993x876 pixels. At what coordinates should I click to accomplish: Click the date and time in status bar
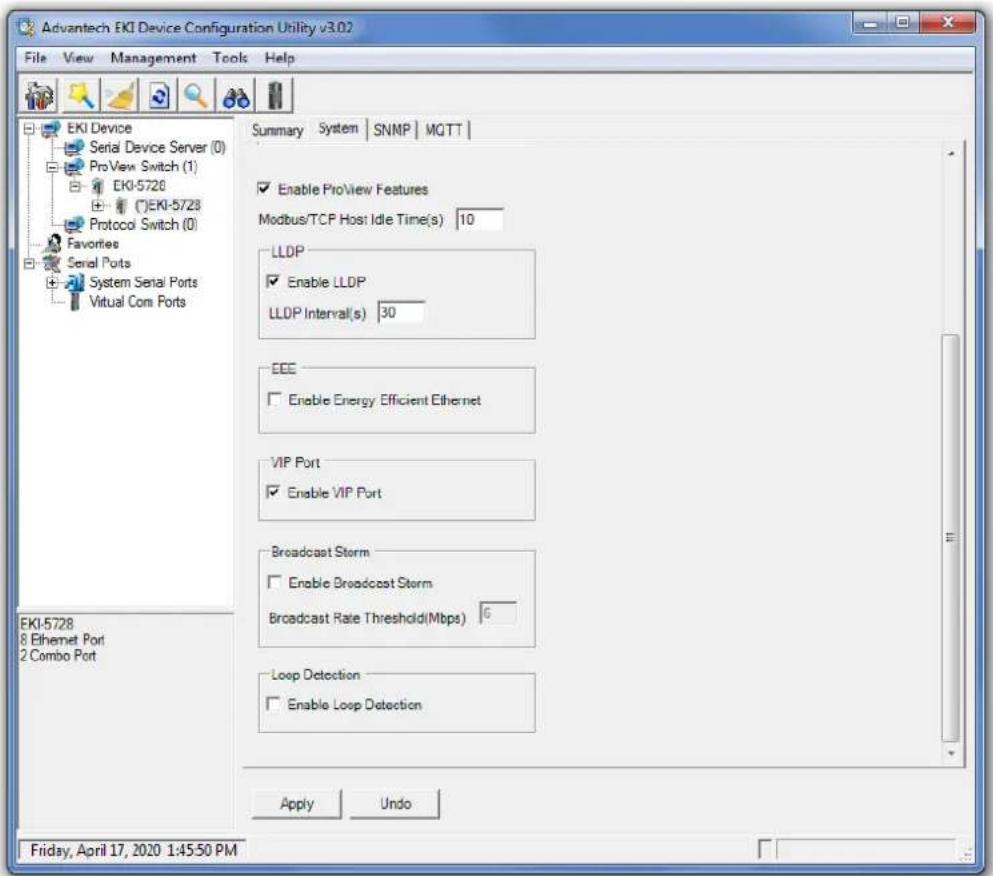(x=134, y=850)
